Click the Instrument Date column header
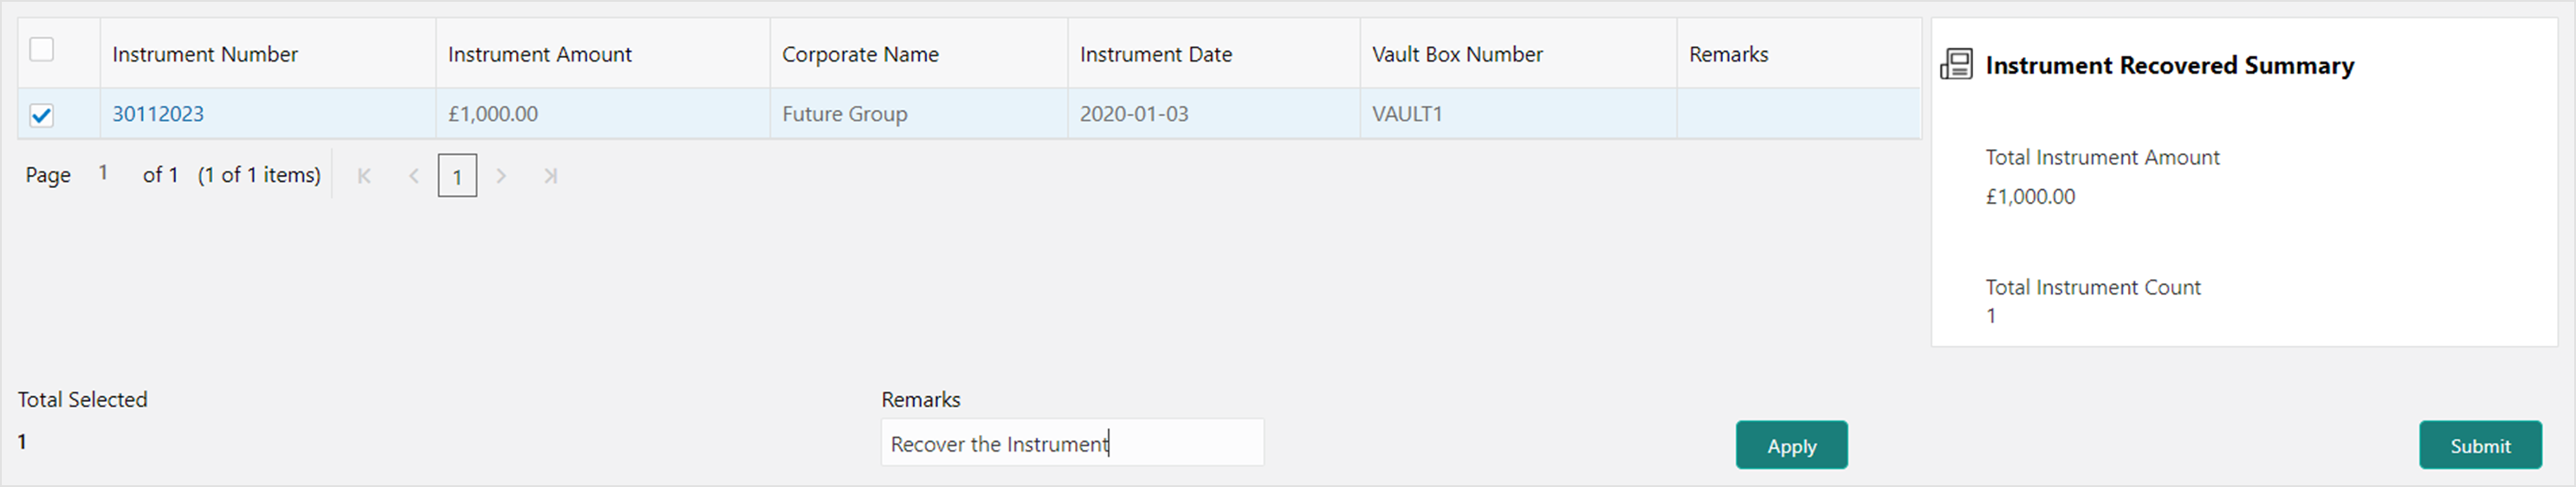This screenshot has width=2576, height=487. 1155,54
